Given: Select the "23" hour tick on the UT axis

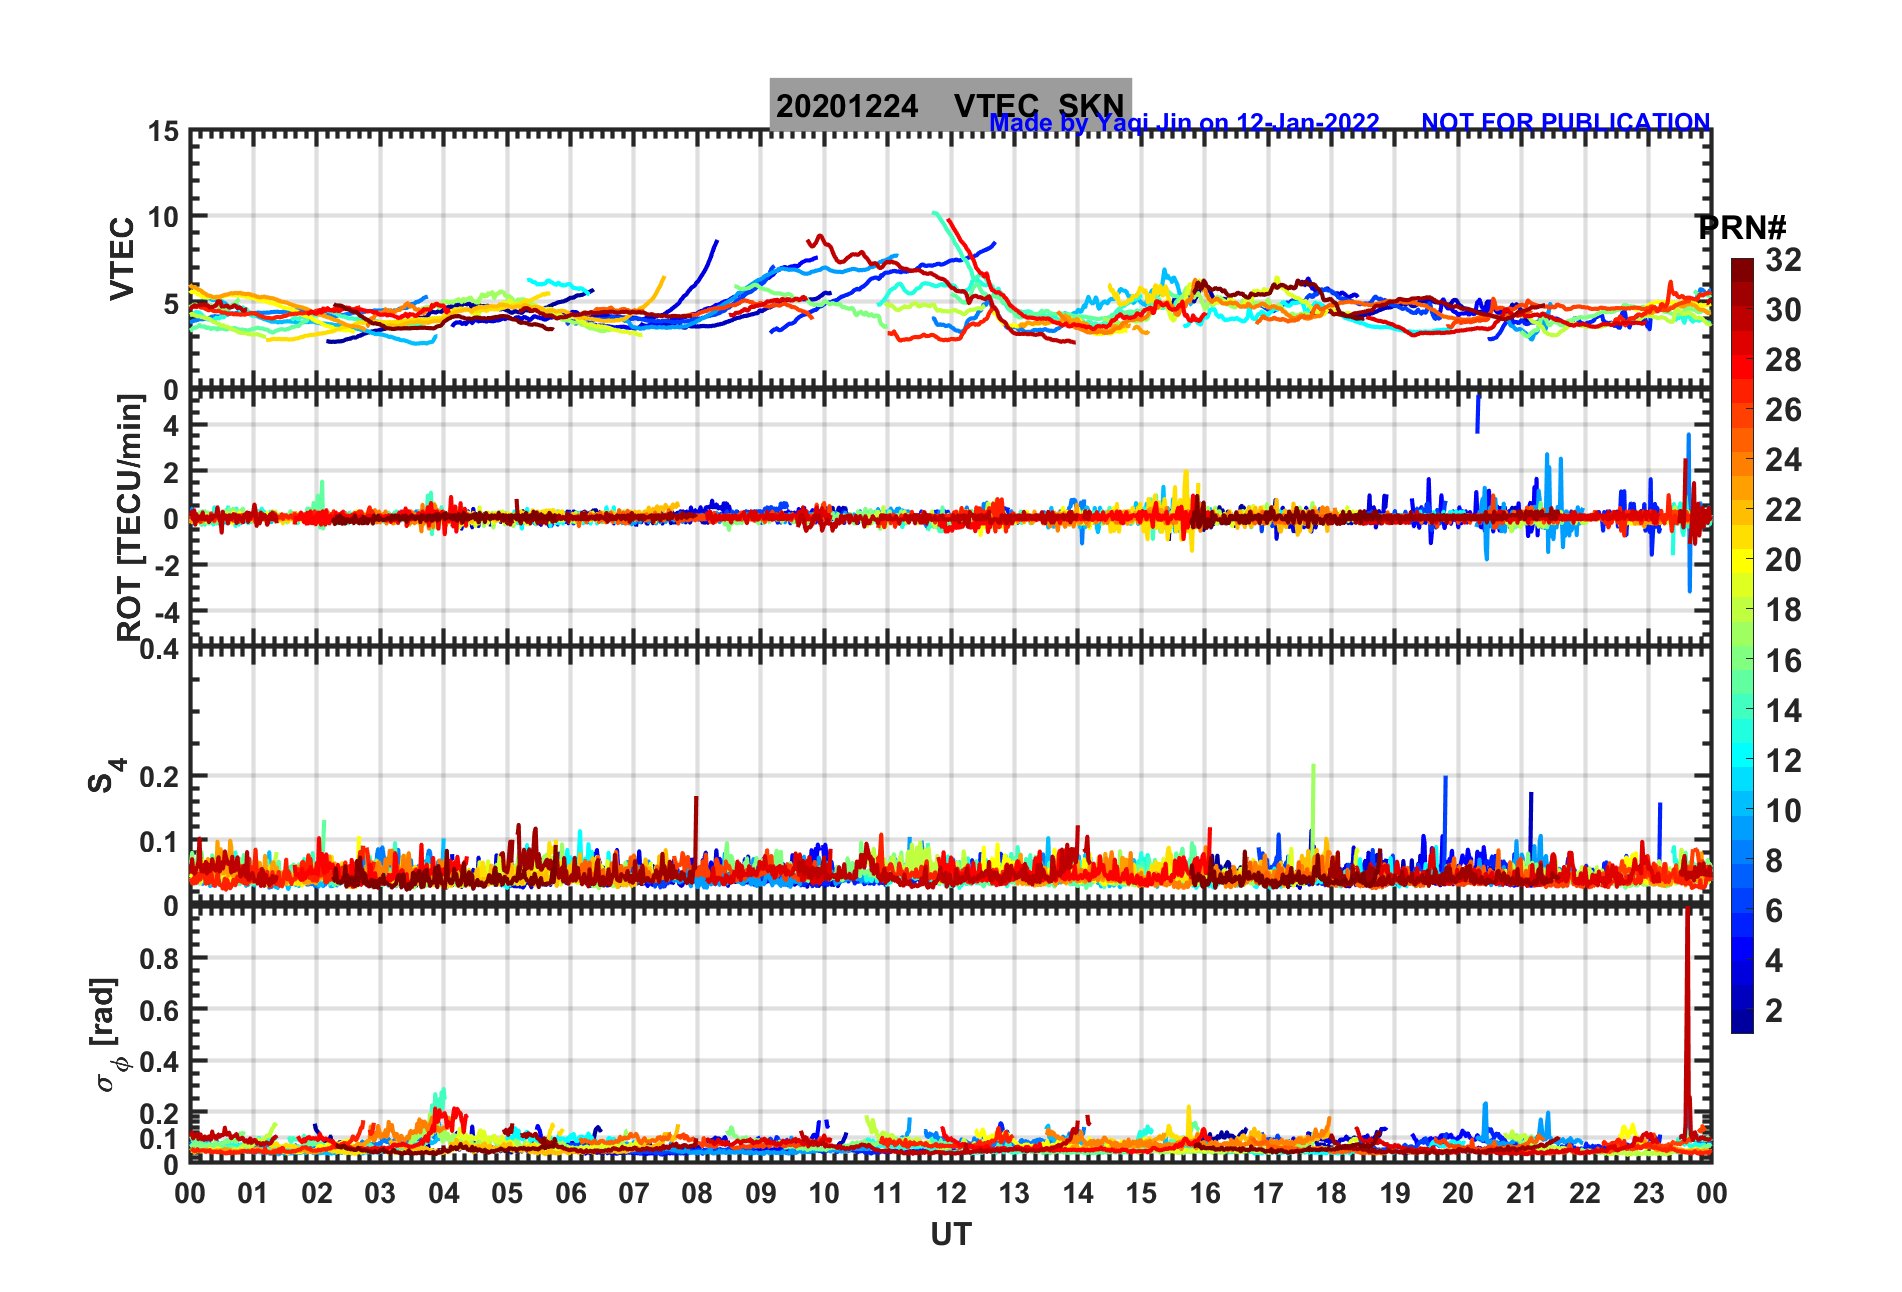Looking at the screenshot, I should [x=1648, y=1193].
